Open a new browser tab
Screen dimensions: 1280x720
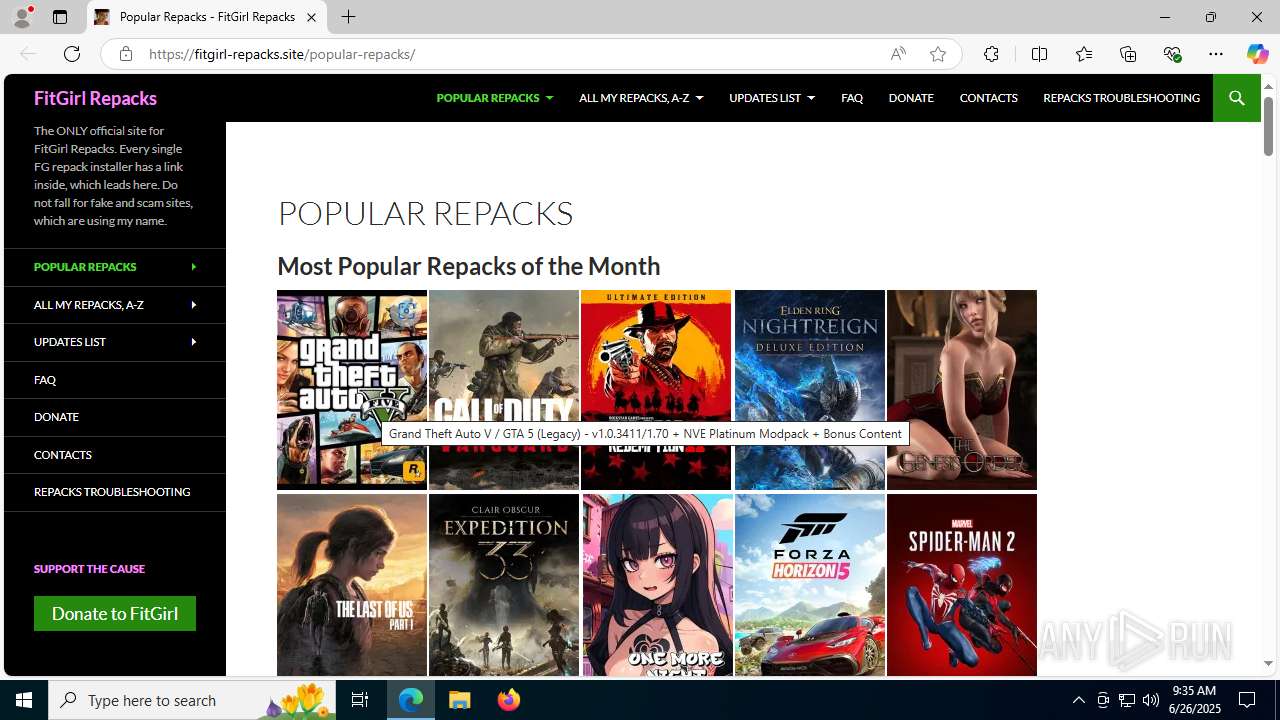coord(348,17)
